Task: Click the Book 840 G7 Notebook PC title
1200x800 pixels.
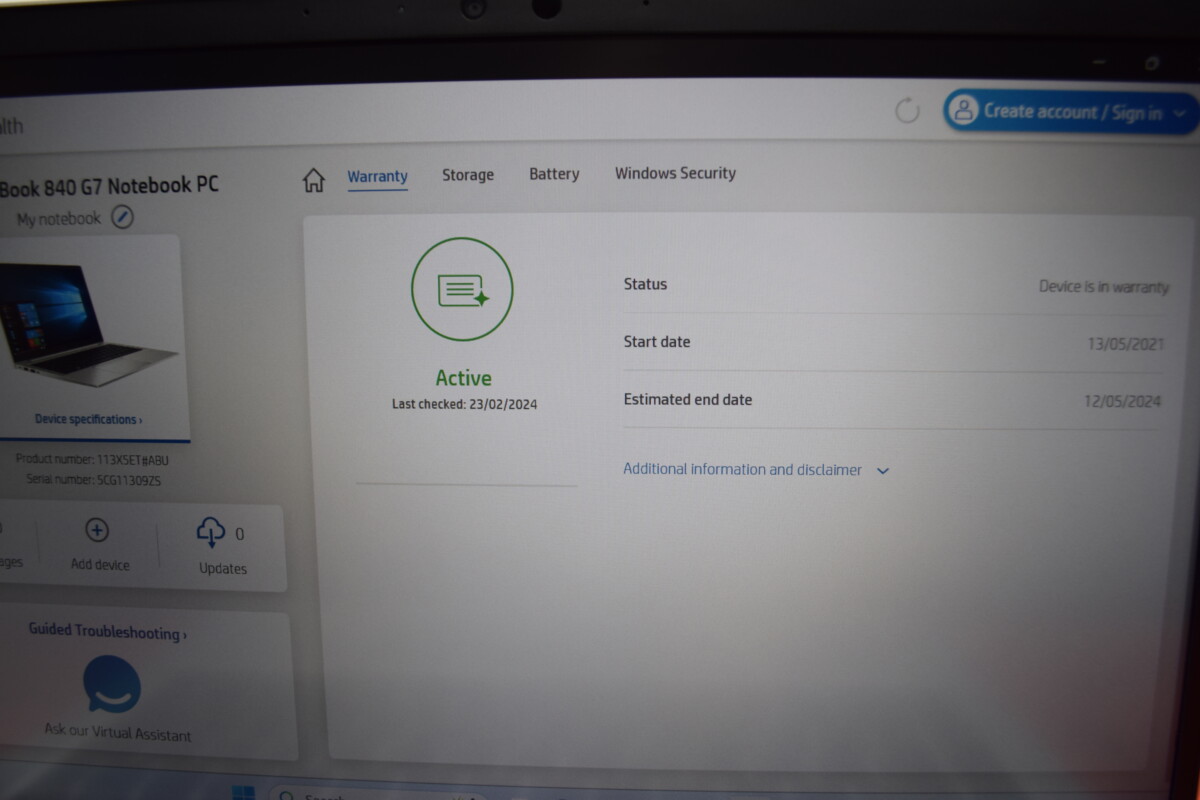Action: point(109,186)
